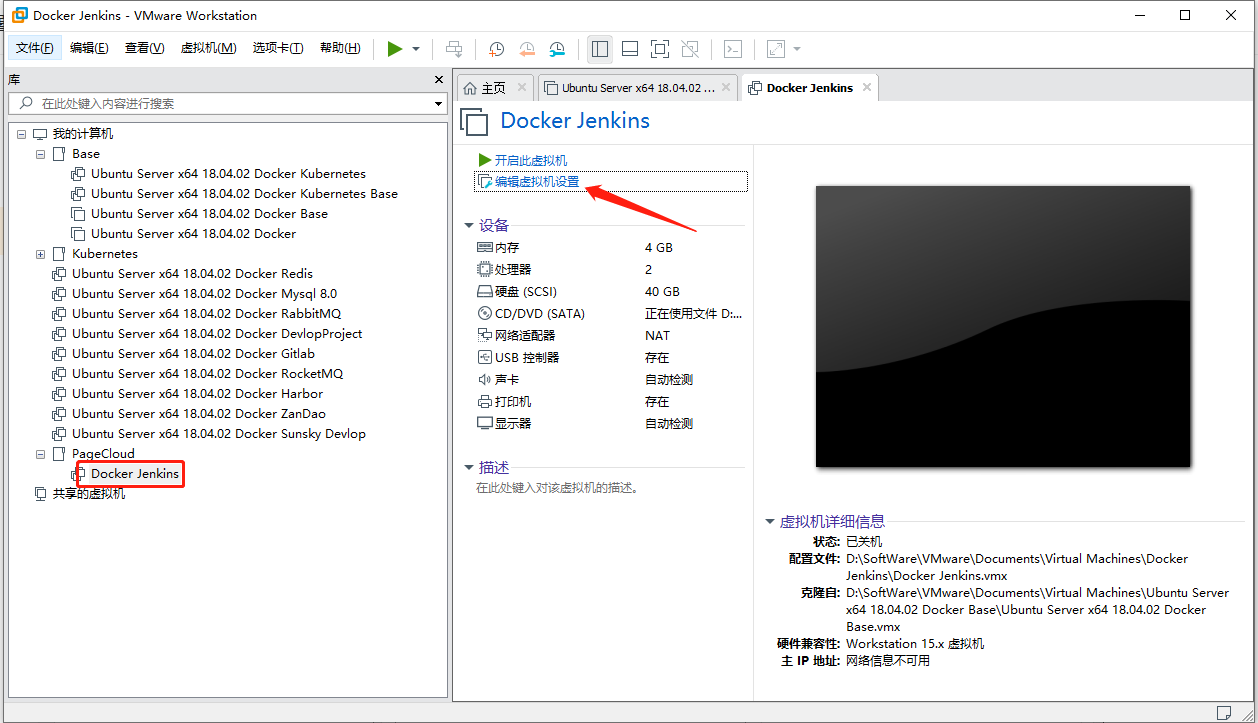The width and height of the screenshot is (1258, 723).
Task: Select the Docker ZanDao virtual machine
Action: 198,414
